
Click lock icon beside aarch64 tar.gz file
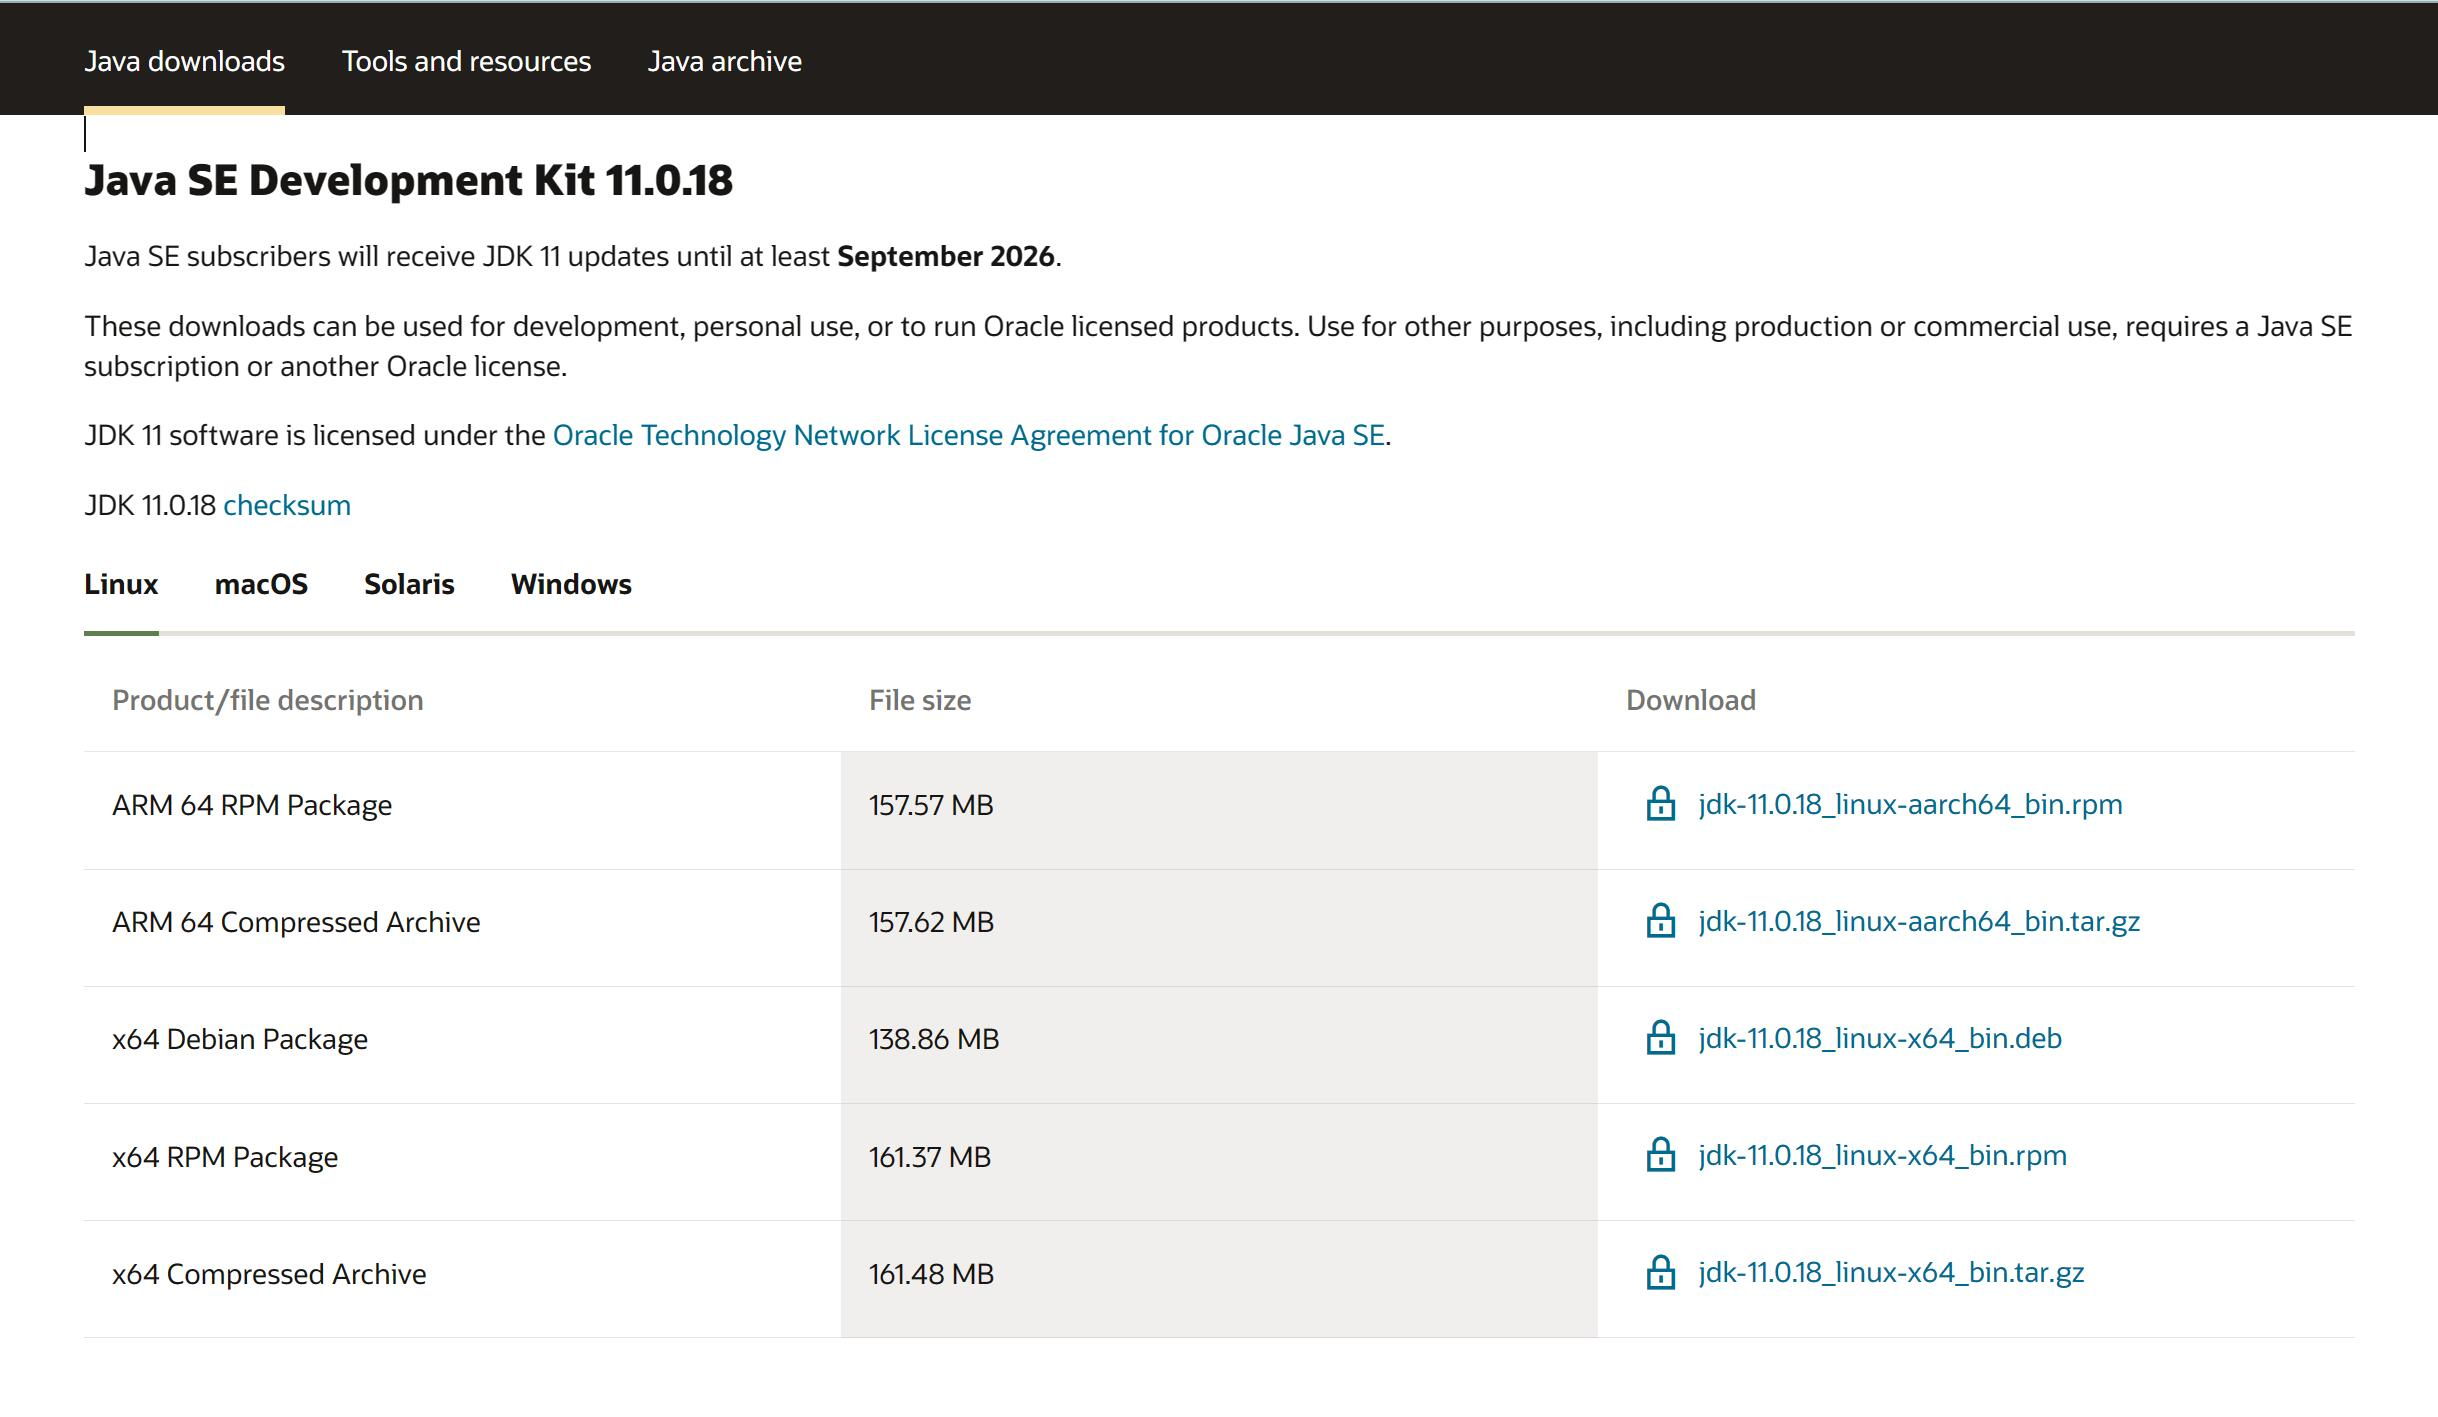pyautogui.click(x=1660, y=920)
